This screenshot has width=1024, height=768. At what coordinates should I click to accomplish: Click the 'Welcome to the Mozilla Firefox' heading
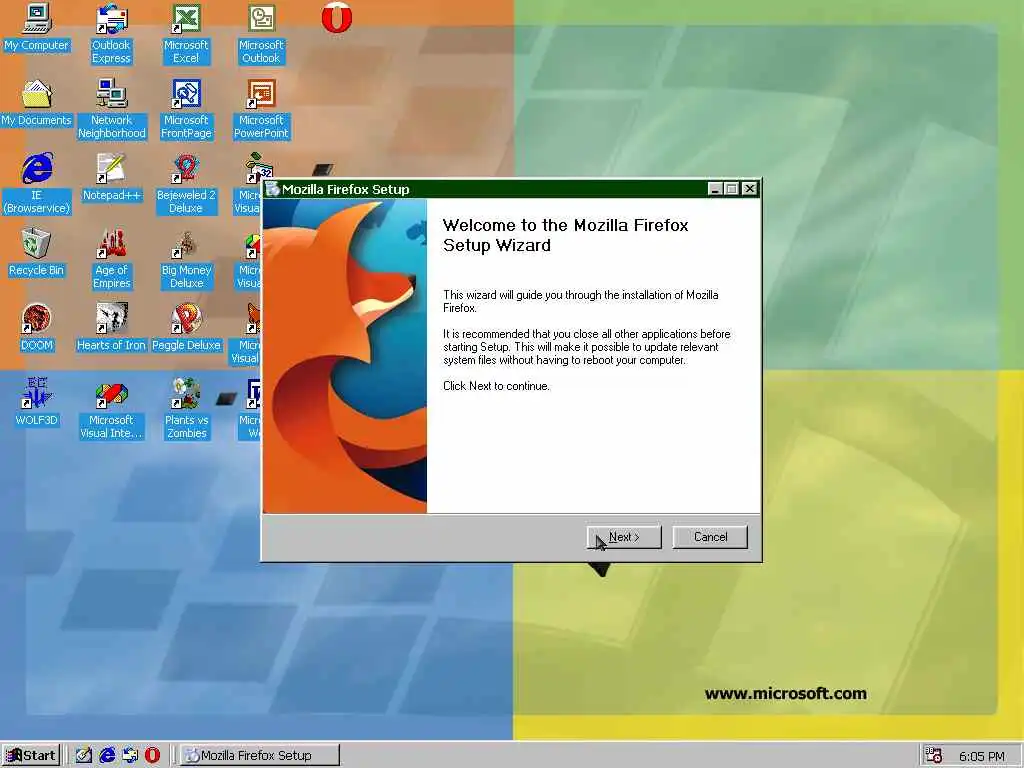pos(566,235)
